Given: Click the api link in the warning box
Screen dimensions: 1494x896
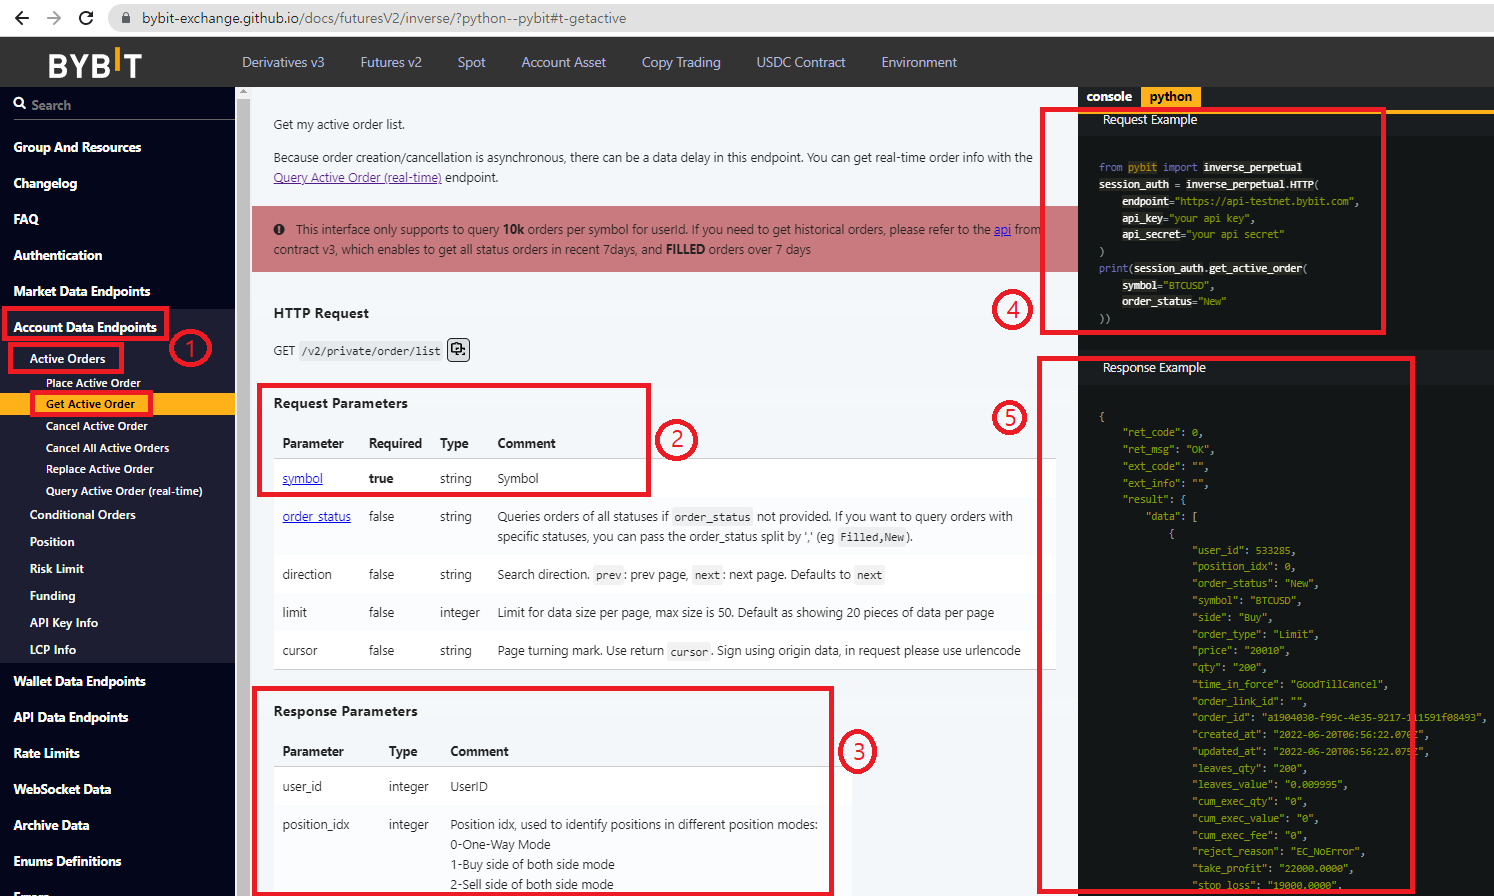Looking at the screenshot, I should pos(1002,229).
